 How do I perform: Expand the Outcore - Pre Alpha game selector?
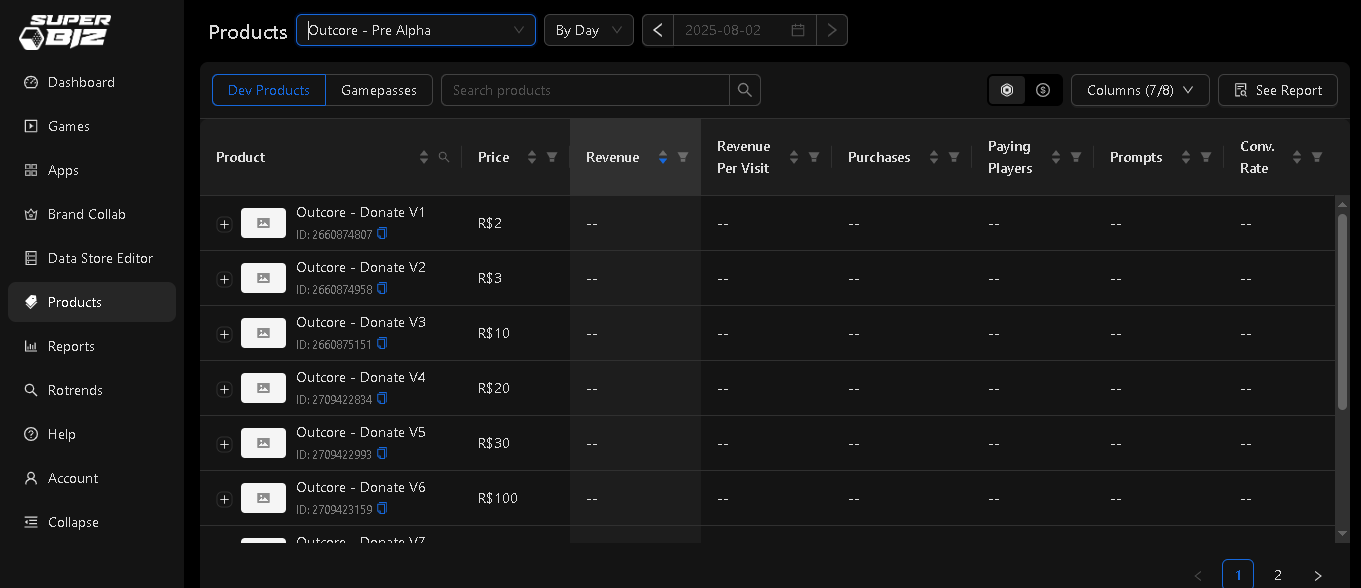[x=415, y=30]
